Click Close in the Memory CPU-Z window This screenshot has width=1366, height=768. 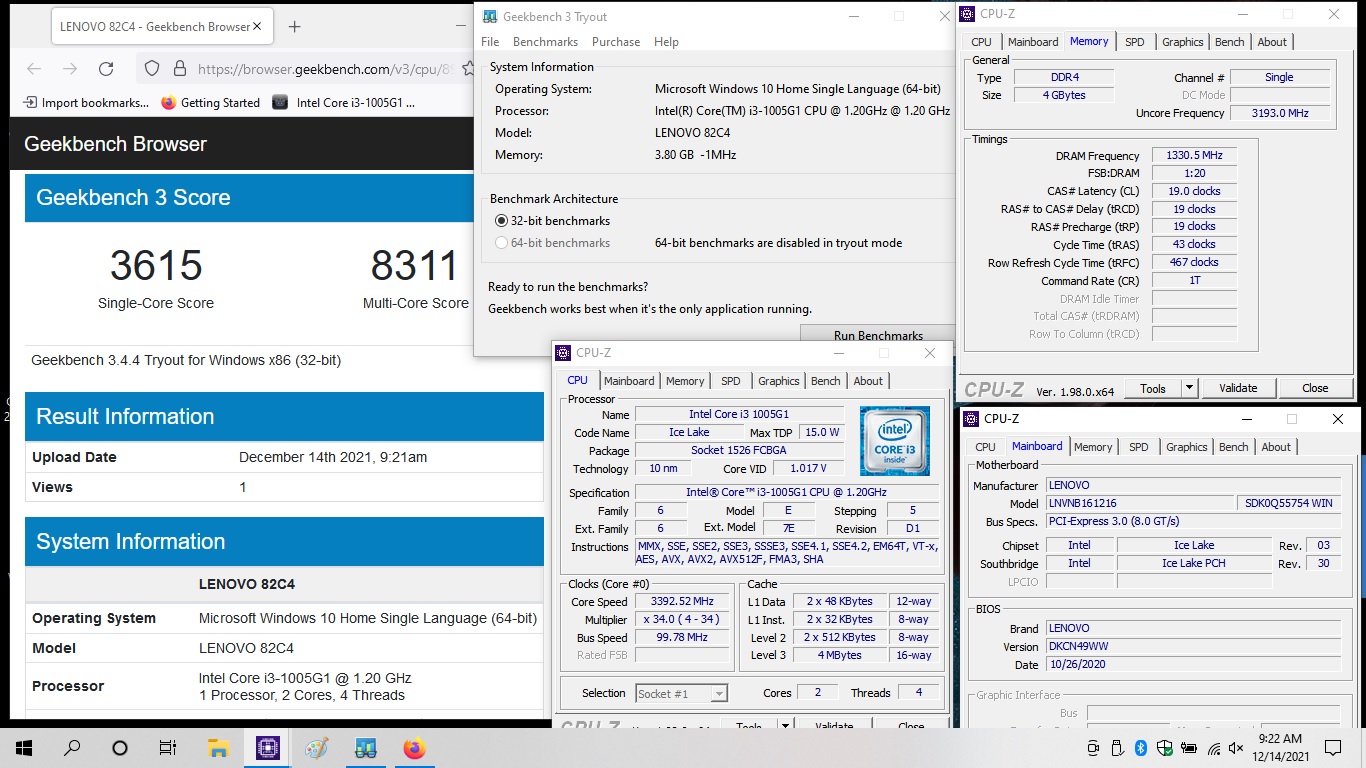click(1315, 388)
